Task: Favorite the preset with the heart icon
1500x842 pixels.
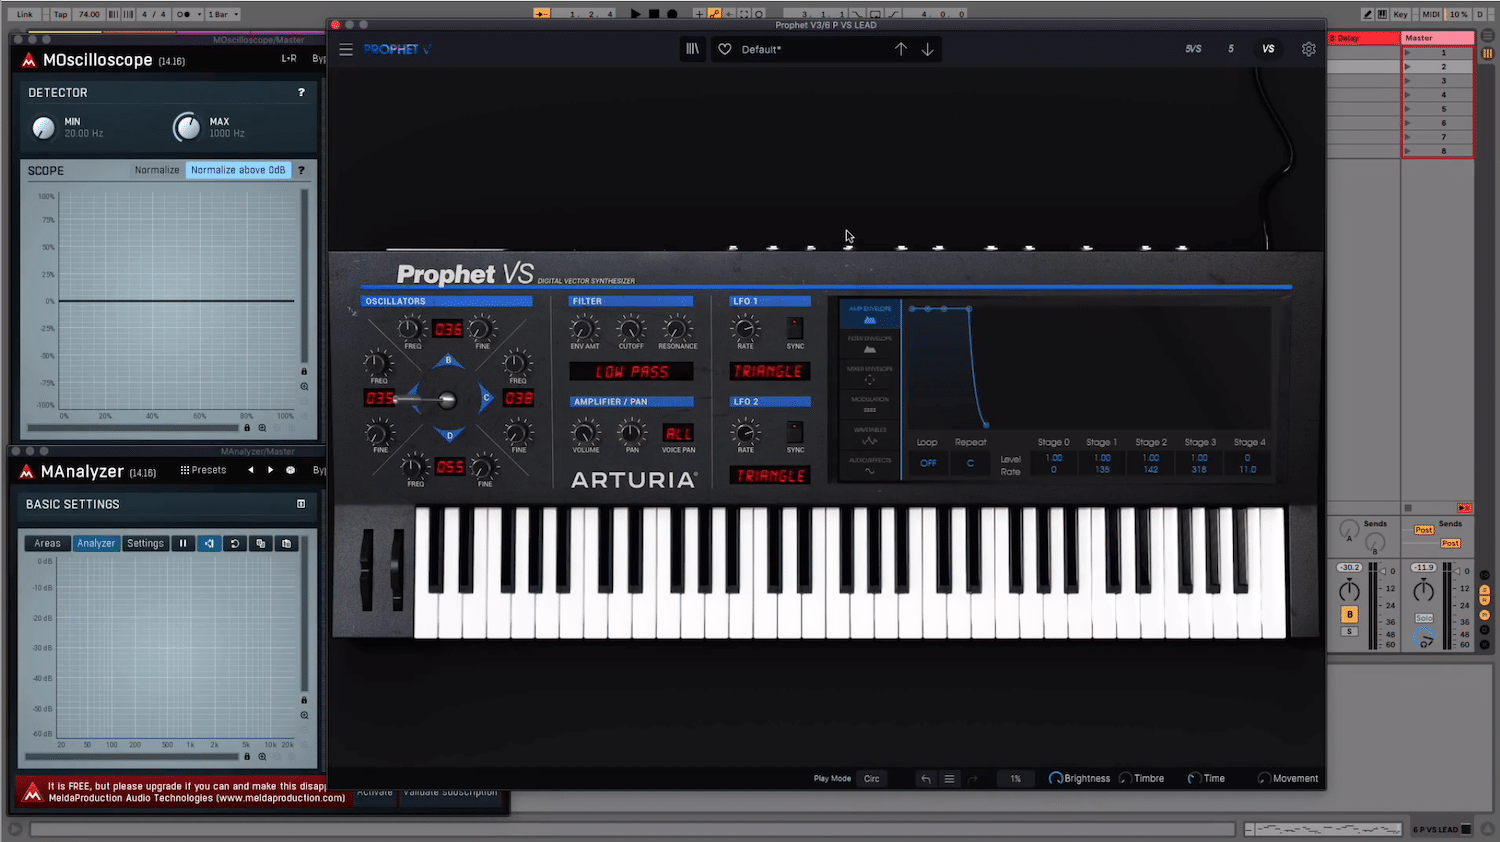Action: click(725, 49)
